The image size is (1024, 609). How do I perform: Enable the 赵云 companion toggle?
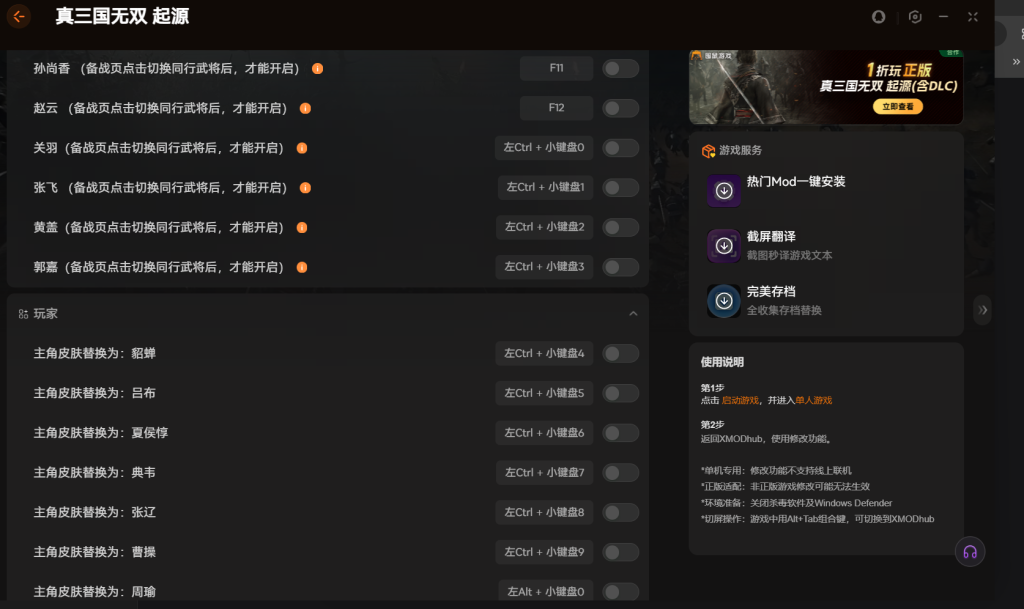620,108
